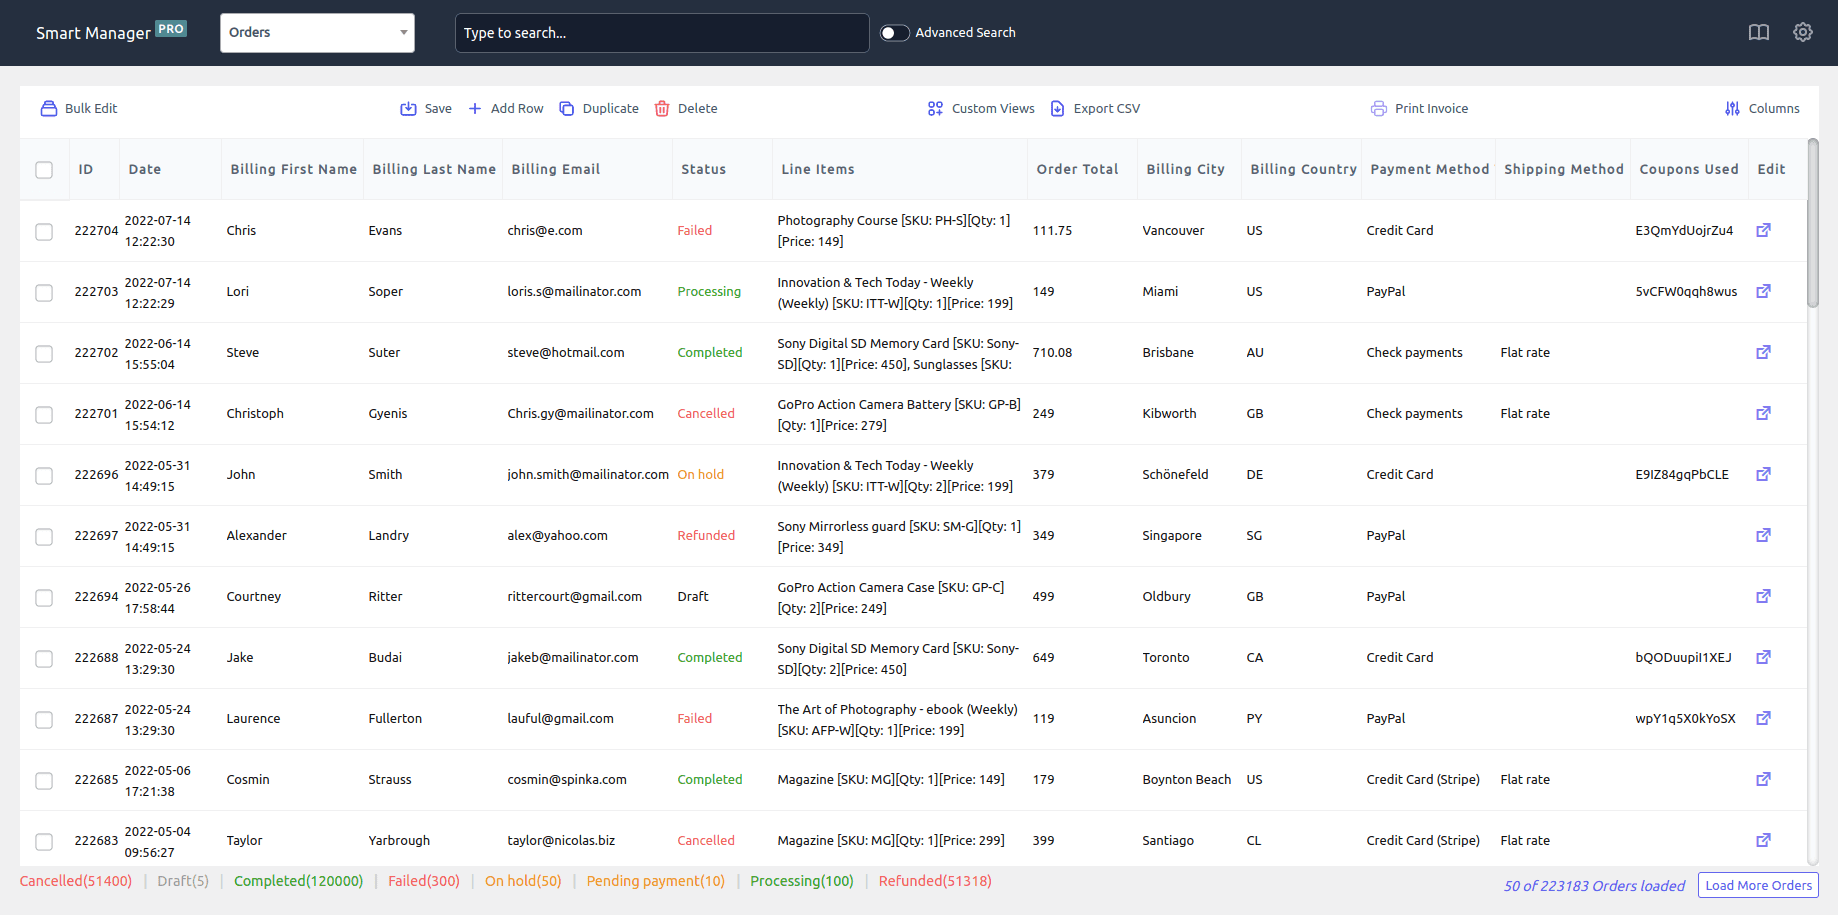Add a new row with the Add Row icon

pos(505,108)
